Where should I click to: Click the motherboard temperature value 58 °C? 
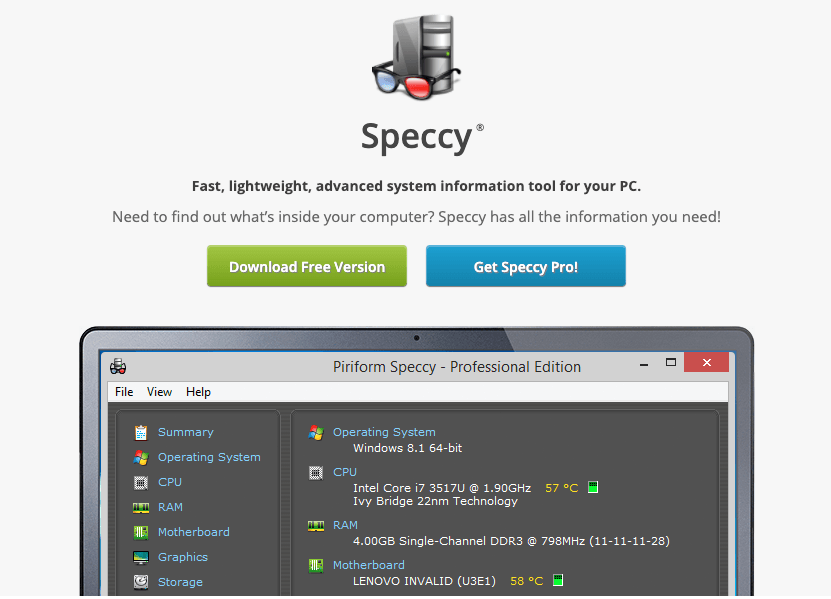pos(526,581)
